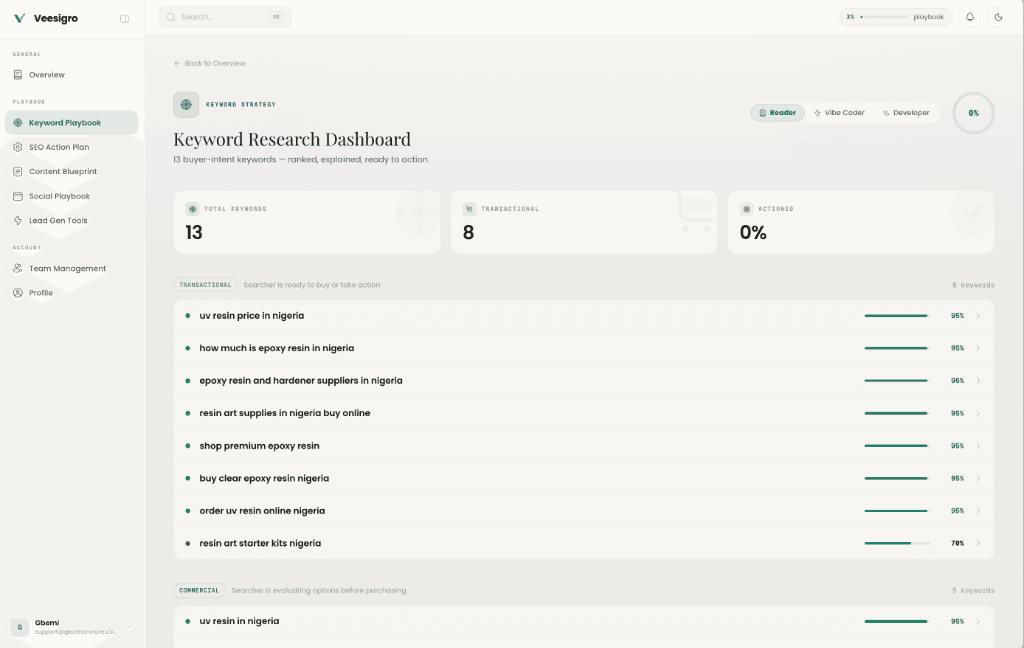Open Social Playbook page
This screenshot has width=1024, height=648.
72,196
